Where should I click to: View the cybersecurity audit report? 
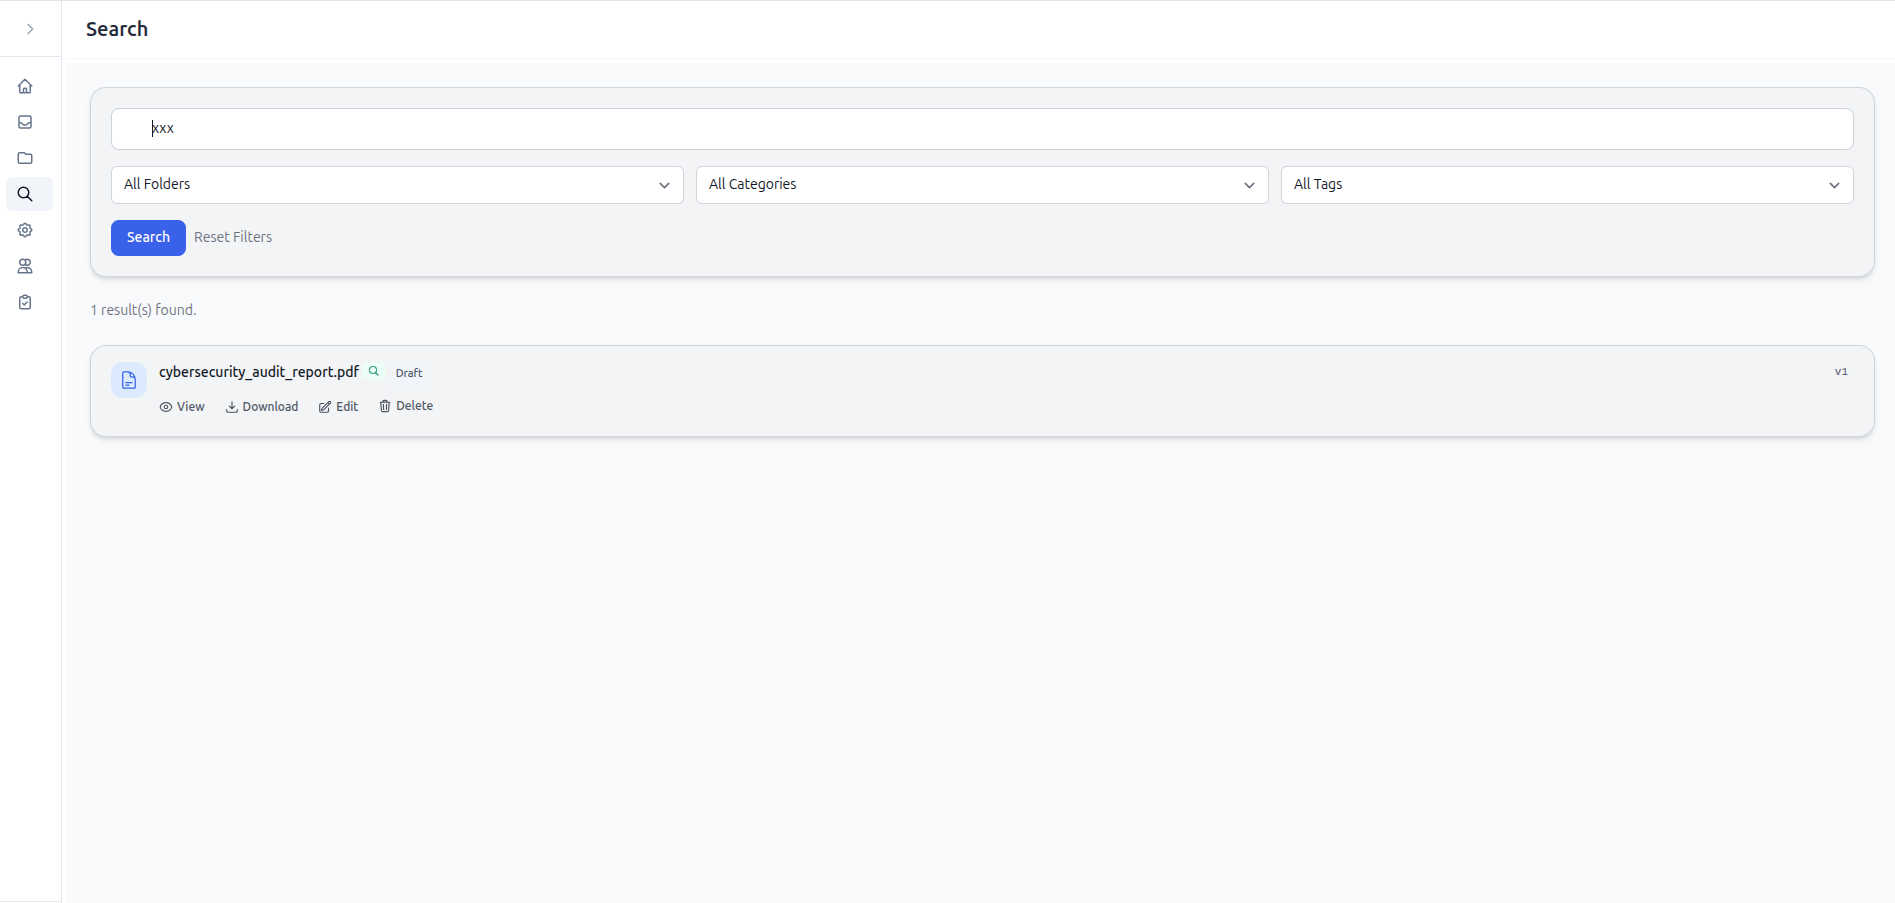point(182,407)
